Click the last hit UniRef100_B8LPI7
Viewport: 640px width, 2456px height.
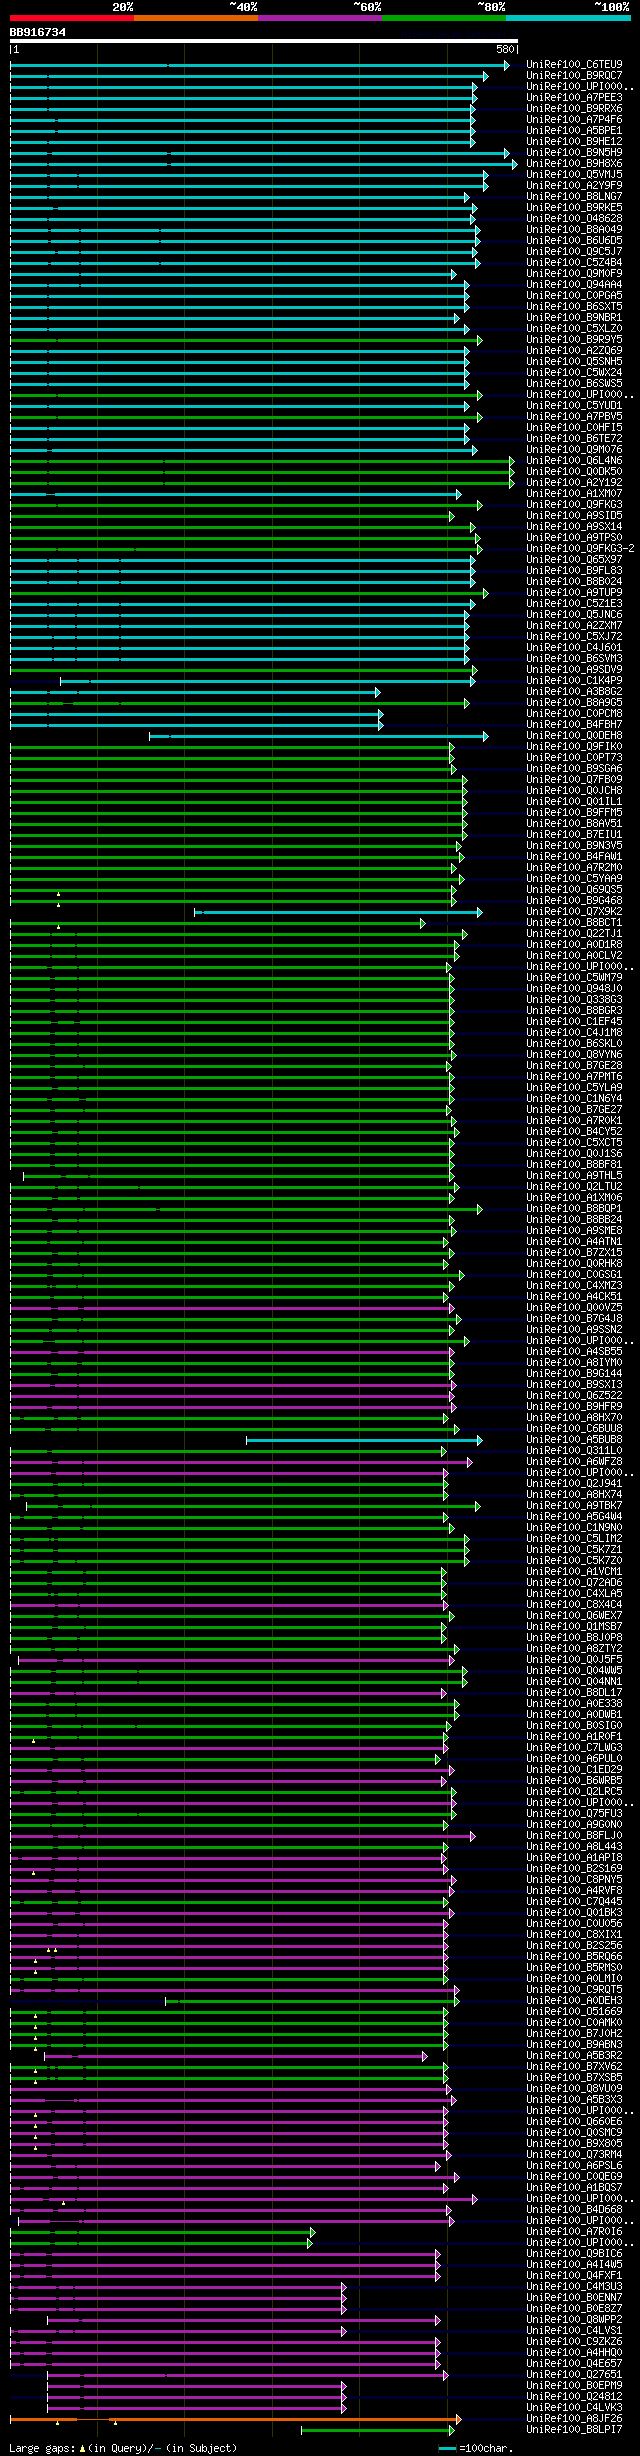pos(574,2429)
